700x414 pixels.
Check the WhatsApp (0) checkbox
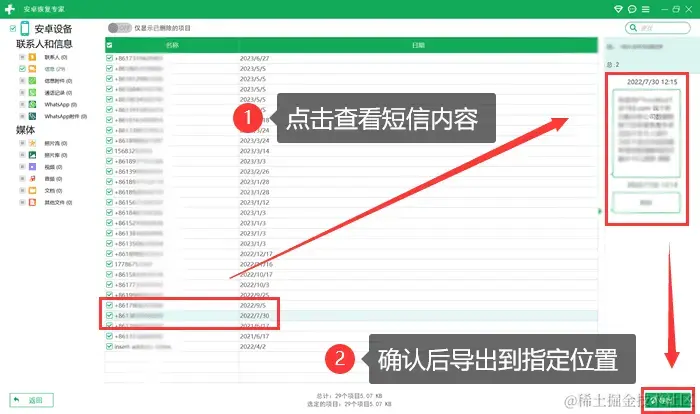[22, 105]
